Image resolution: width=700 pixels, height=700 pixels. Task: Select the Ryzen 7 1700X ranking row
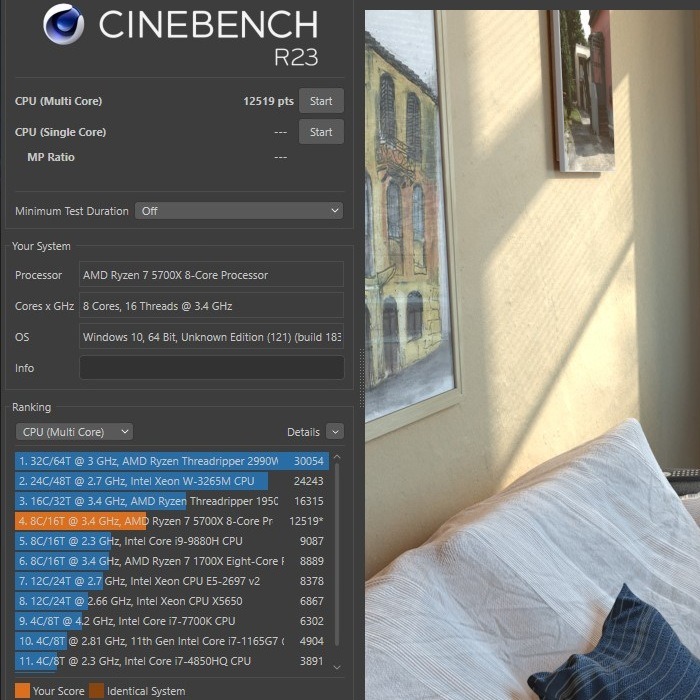172,561
